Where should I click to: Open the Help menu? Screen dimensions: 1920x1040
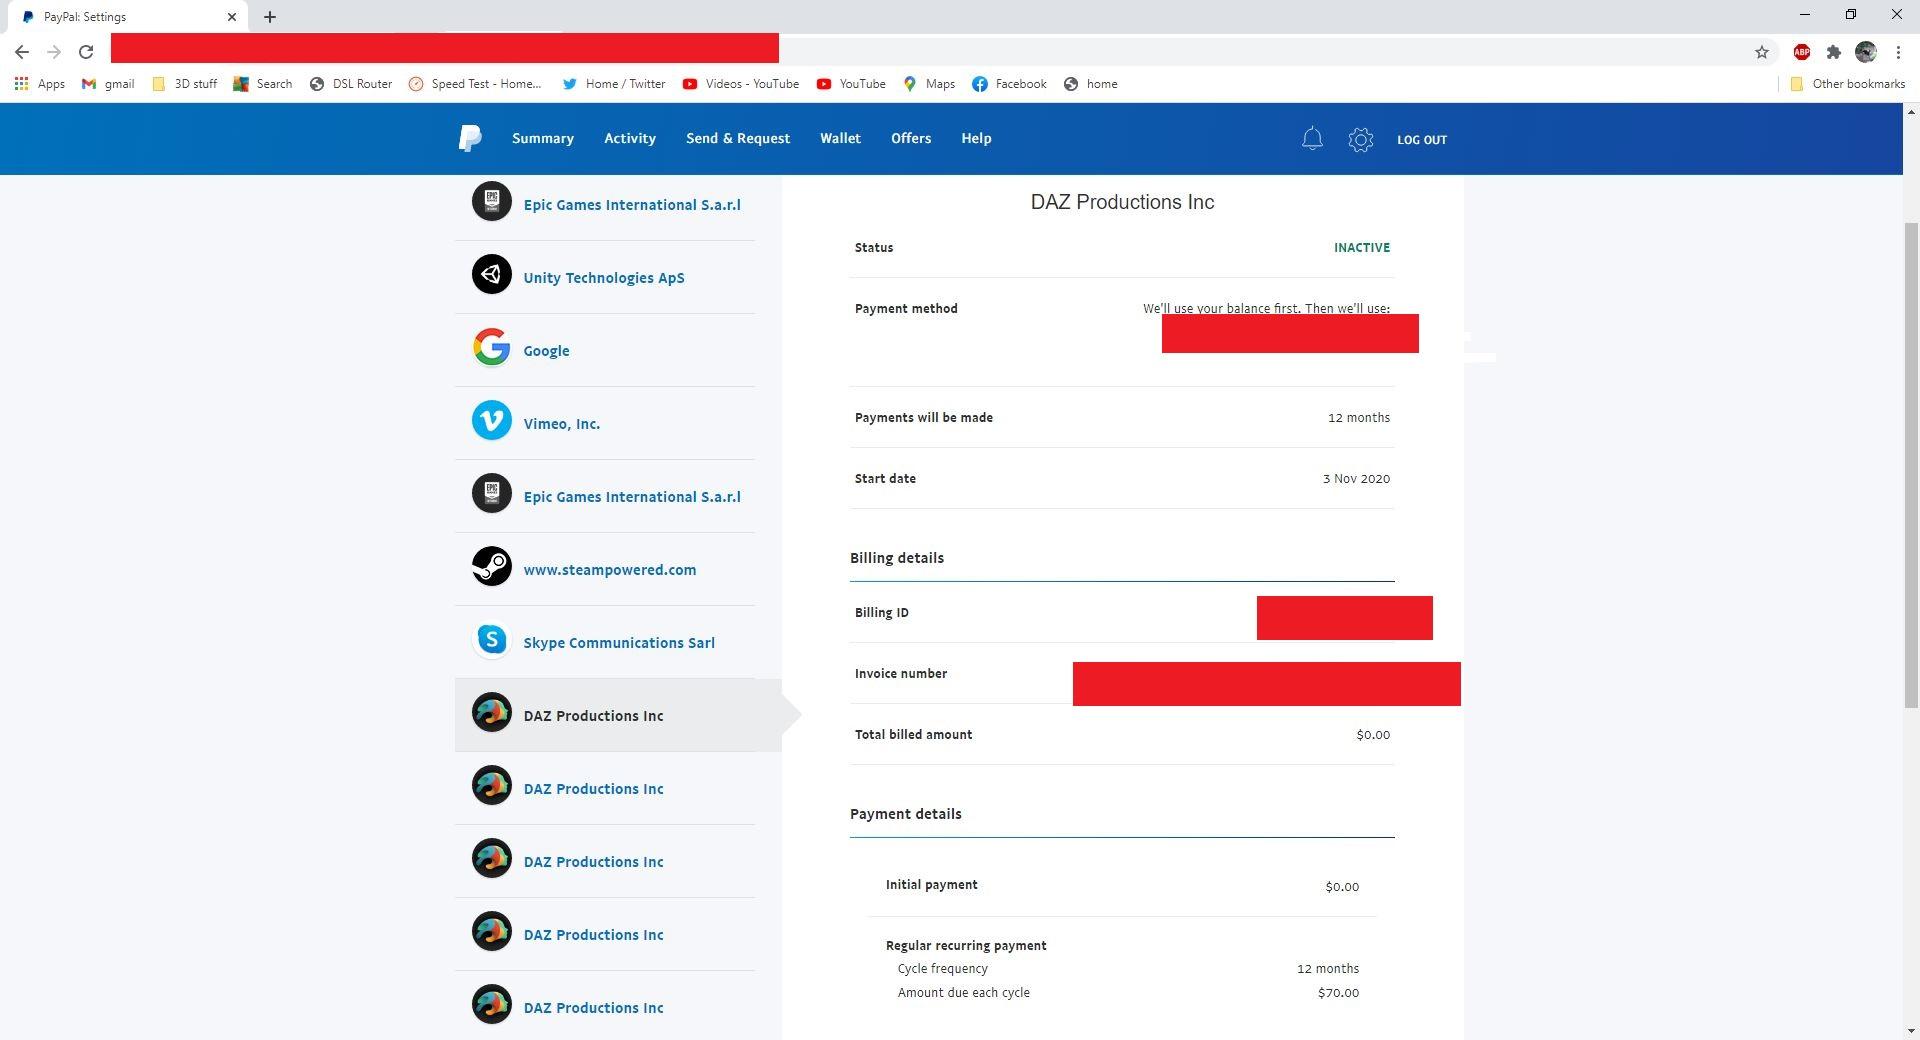coord(976,138)
